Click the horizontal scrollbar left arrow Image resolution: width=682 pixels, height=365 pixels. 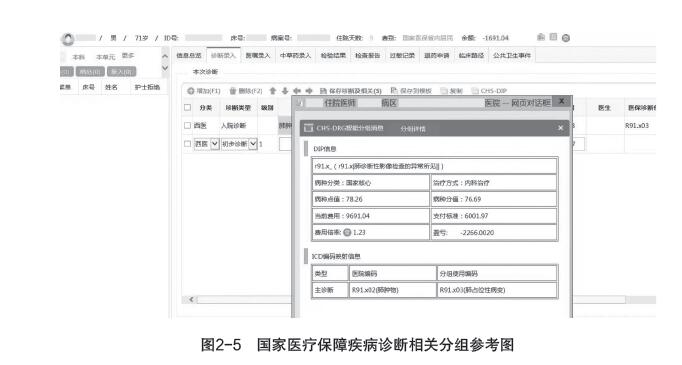click(x=191, y=299)
